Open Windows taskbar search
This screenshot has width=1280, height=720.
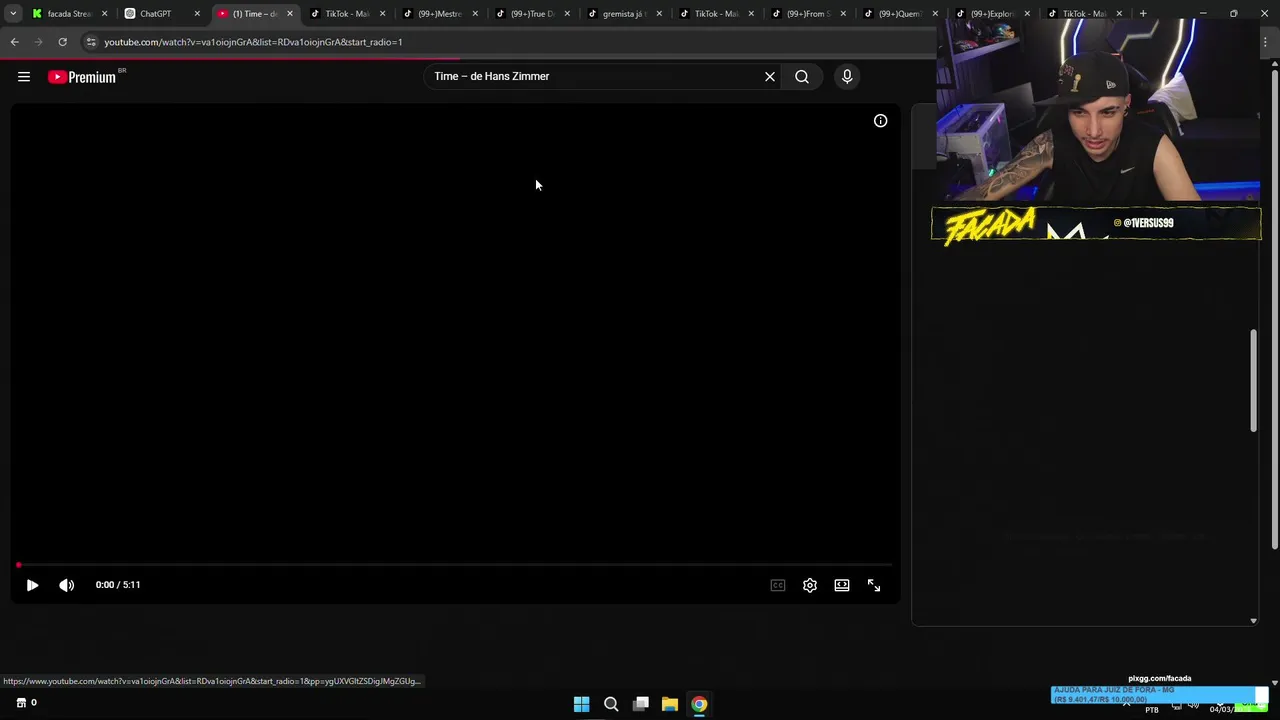pyautogui.click(x=611, y=704)
